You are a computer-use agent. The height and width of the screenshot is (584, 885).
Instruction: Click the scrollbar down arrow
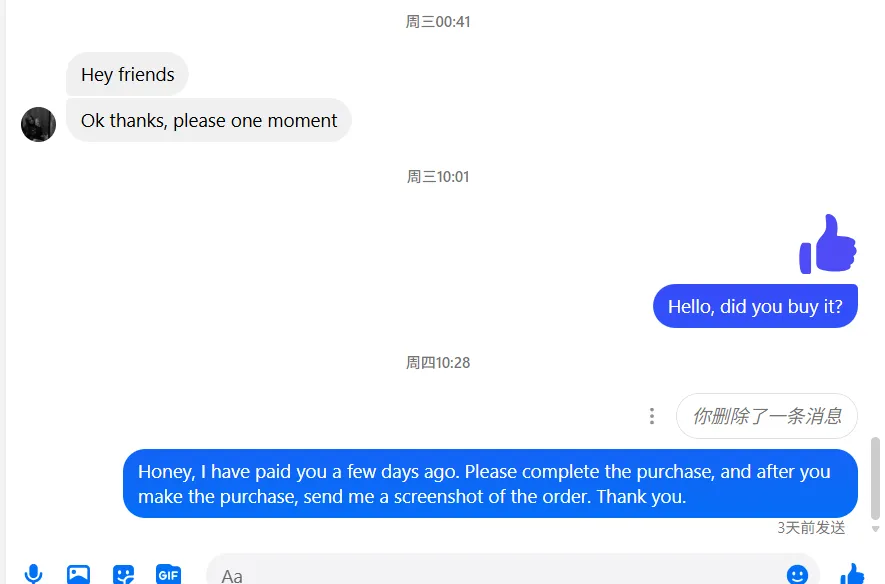[x=875, y=529]
